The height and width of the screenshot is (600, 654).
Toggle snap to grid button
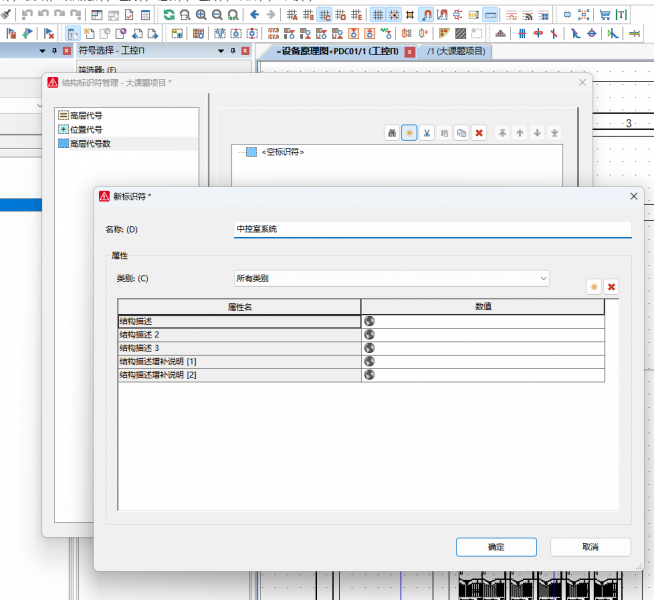click(x=394, y=15)
